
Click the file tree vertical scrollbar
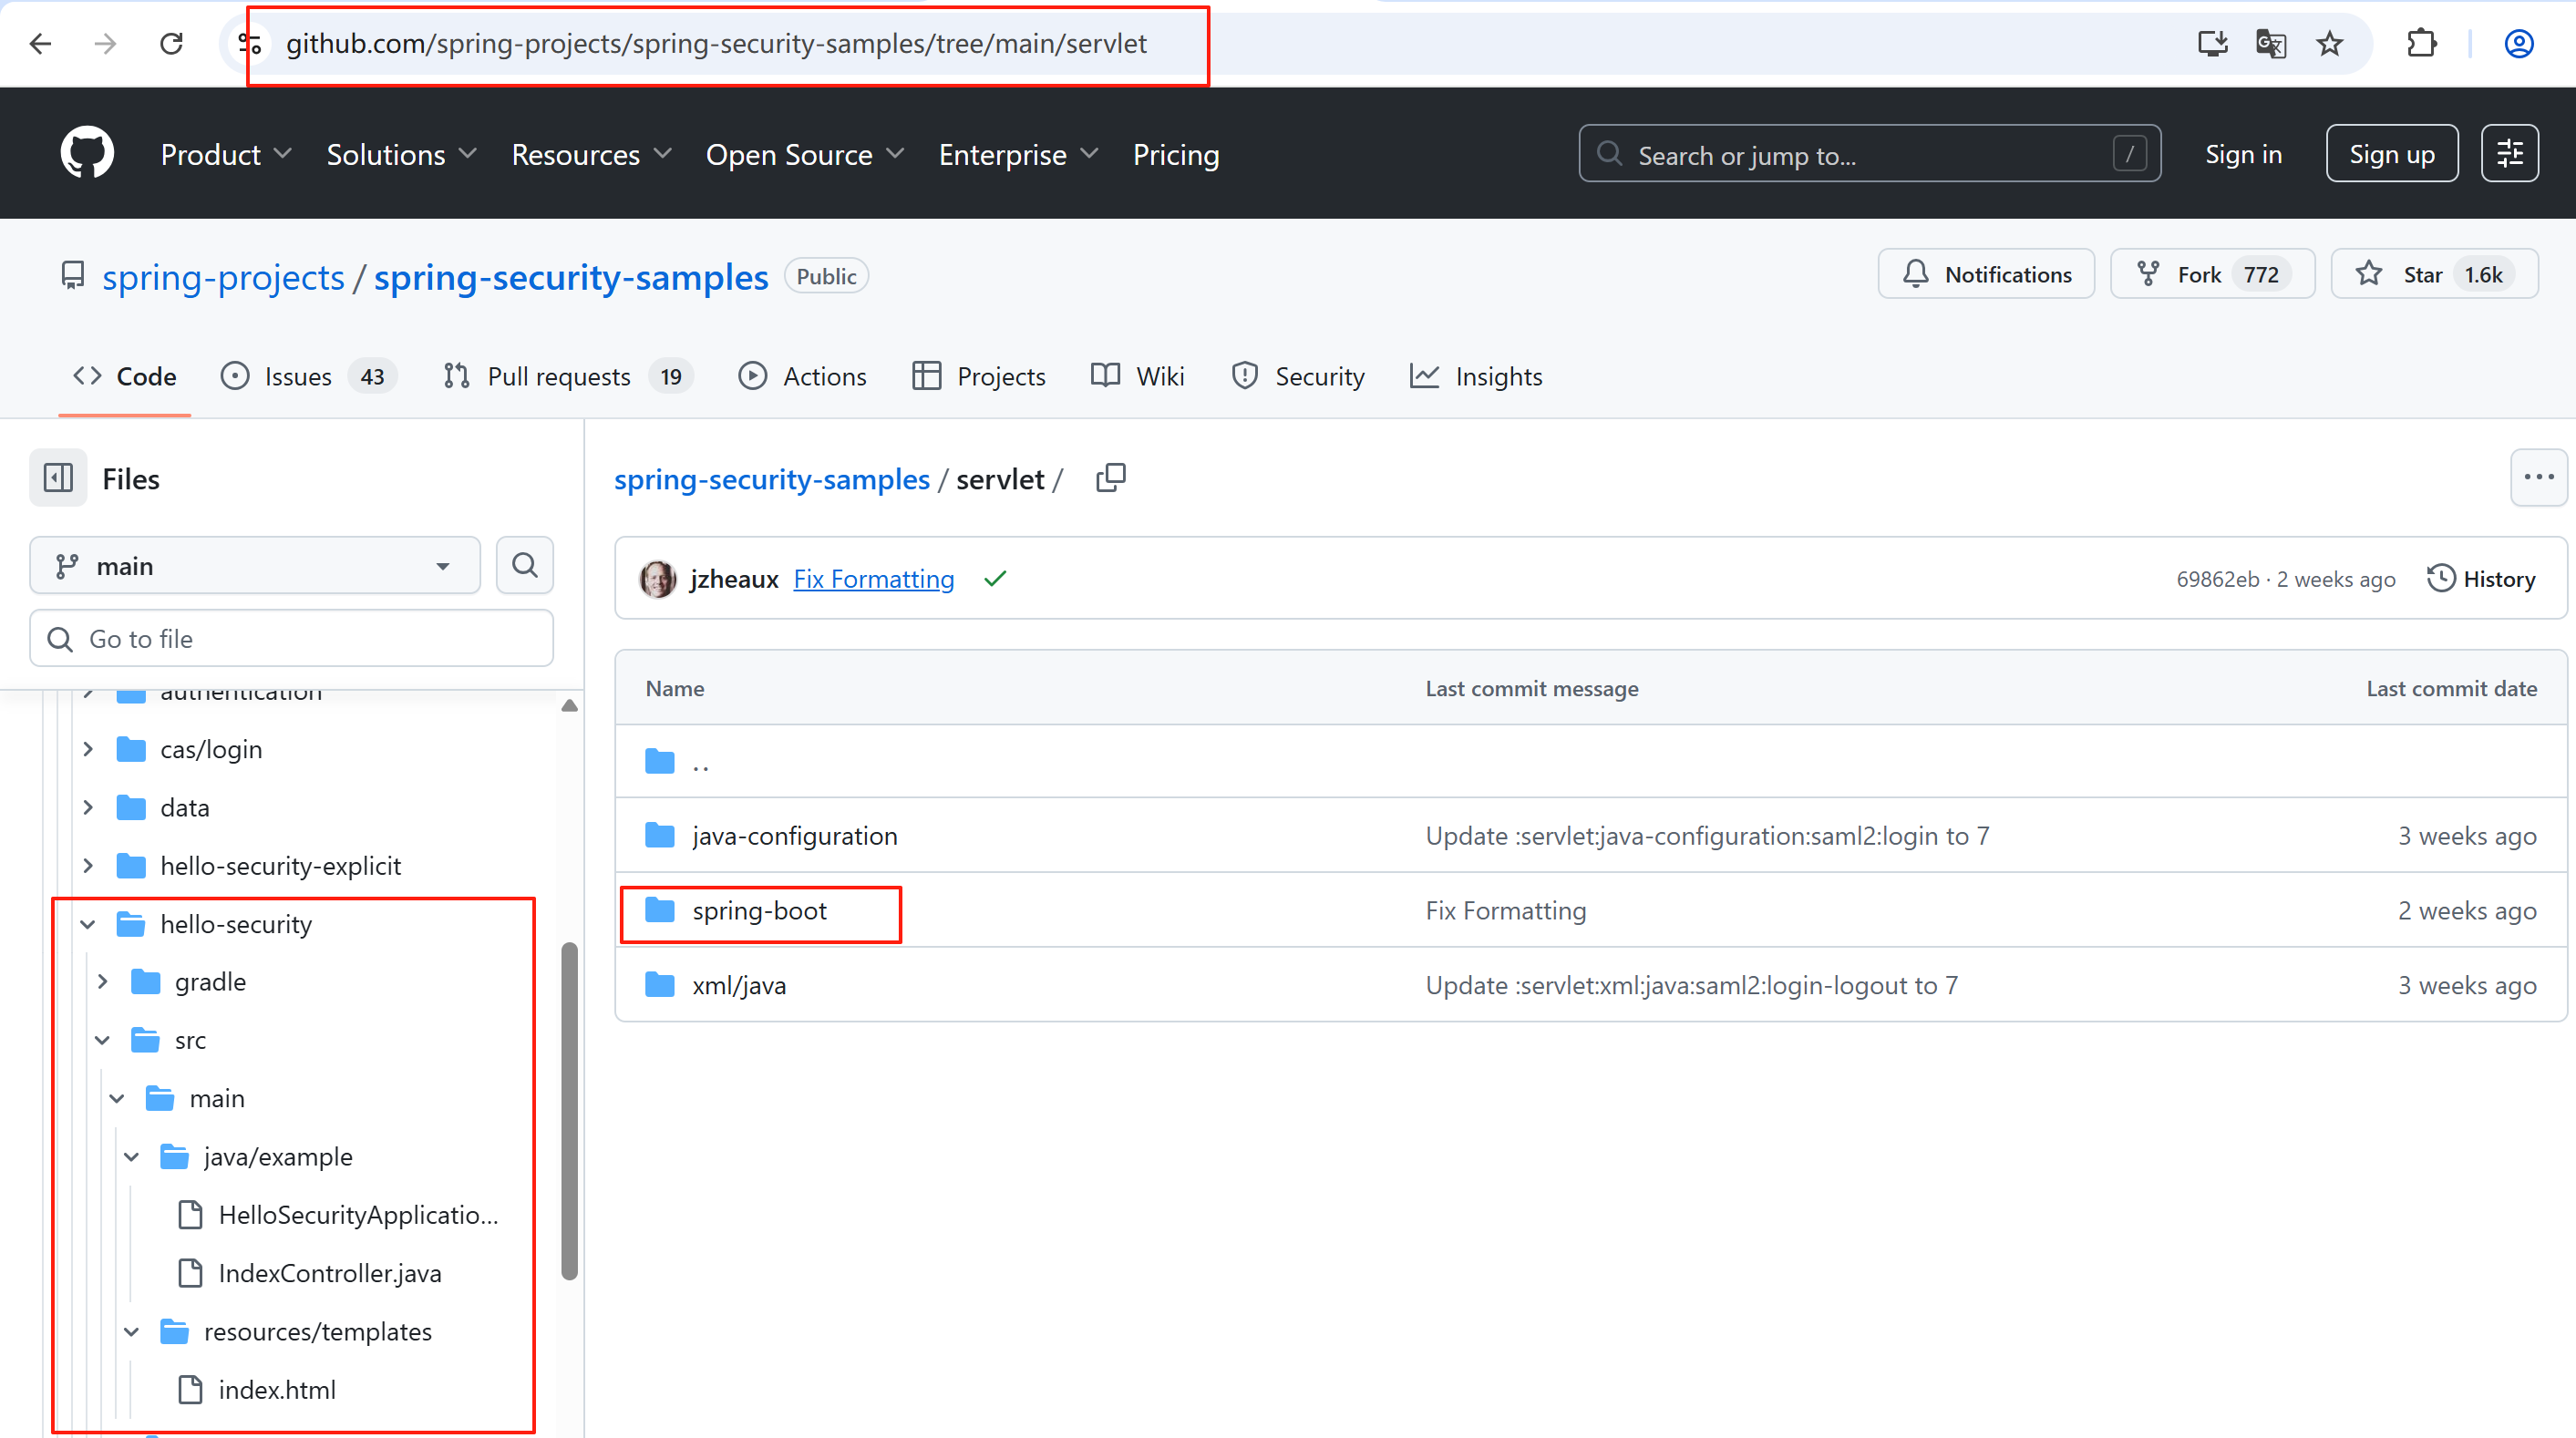(x=569, y=1110)
